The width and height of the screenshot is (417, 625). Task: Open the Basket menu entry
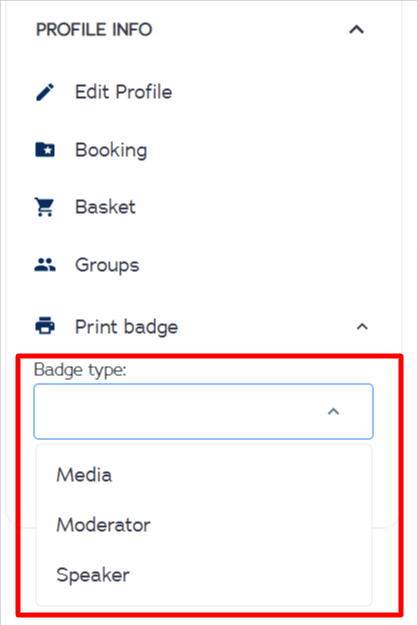tap(106, 207)
